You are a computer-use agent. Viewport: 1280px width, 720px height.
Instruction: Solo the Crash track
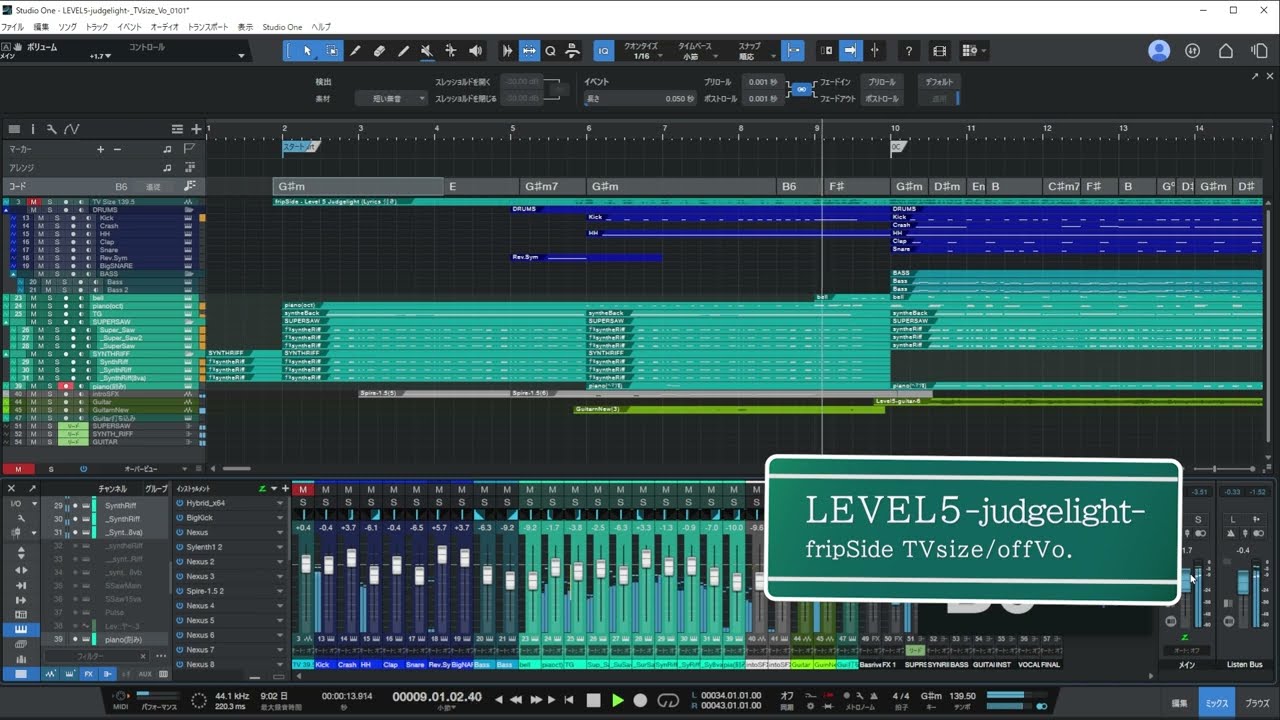pos(56,226)
